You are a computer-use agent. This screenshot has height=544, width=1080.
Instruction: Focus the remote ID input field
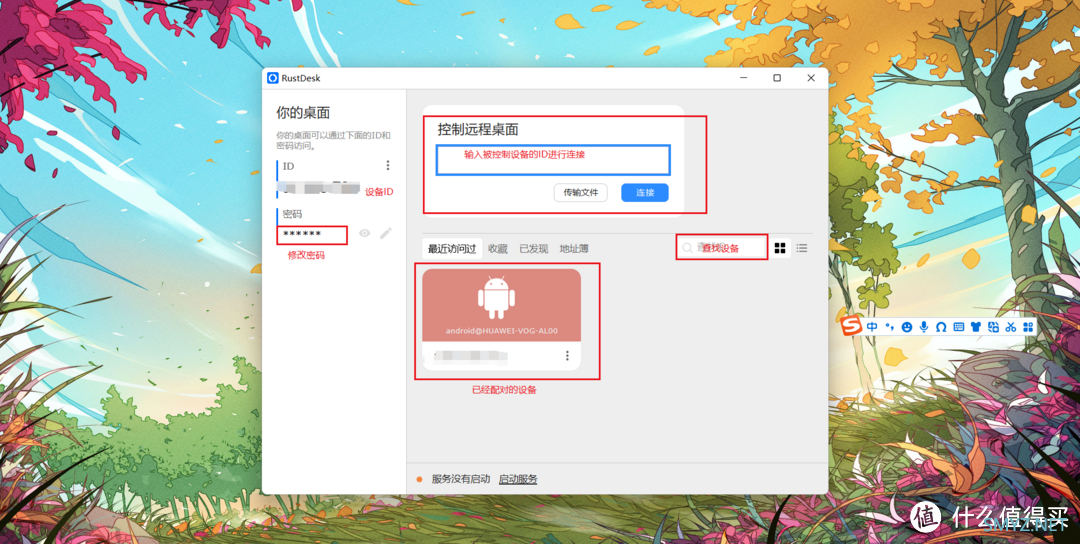(553, 160)
